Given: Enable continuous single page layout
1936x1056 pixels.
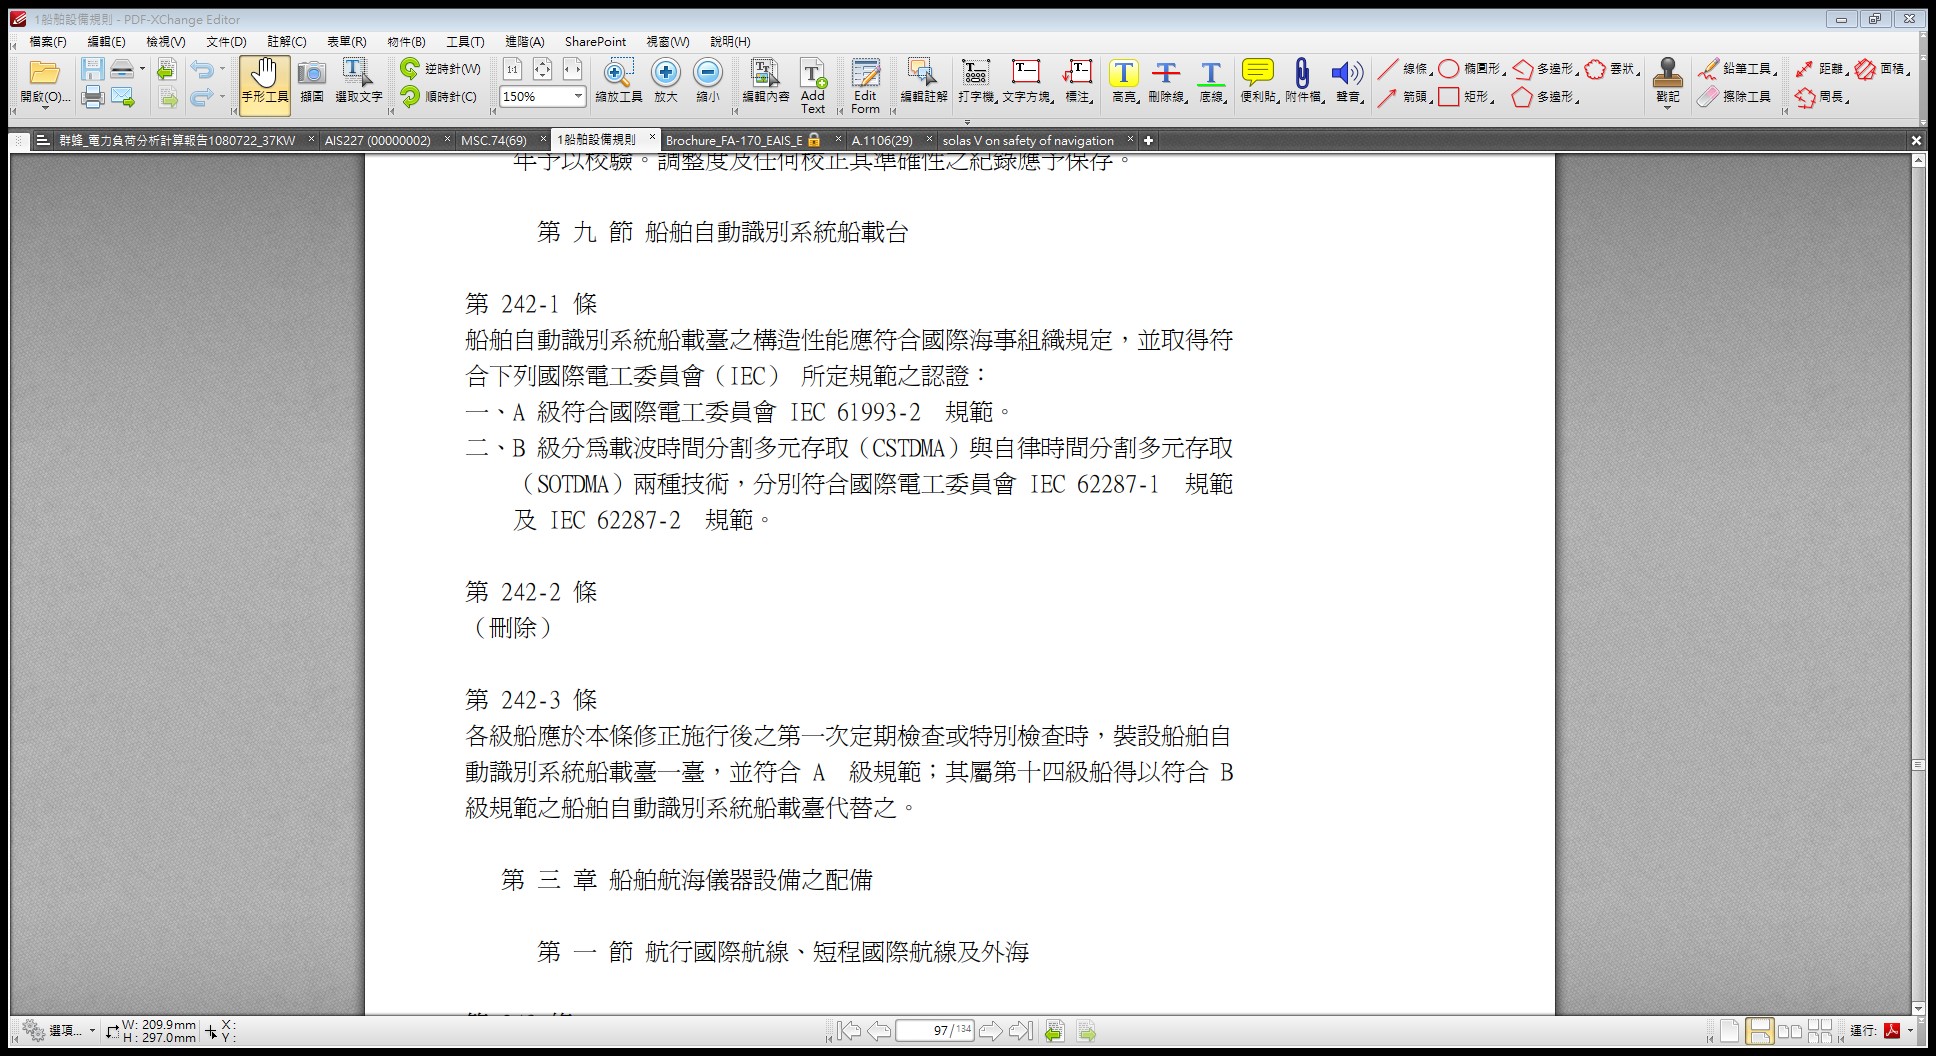Looking at the screenshot, I should pos(1759,1031).
